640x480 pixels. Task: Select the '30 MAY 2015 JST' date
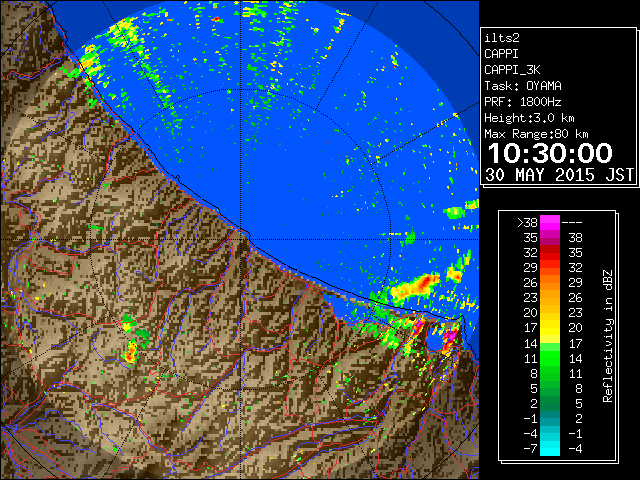point(560,175)
